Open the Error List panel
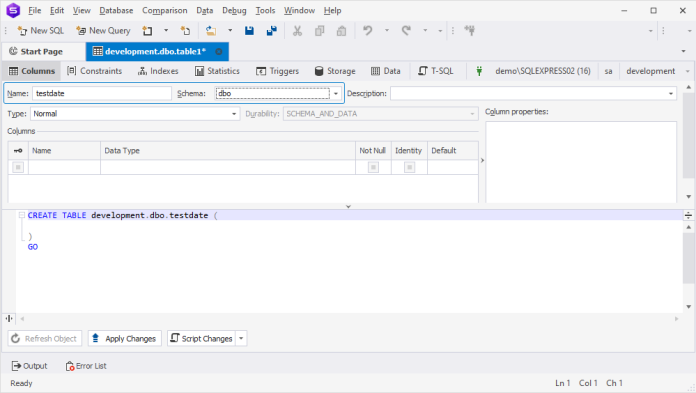 [86, 366]
